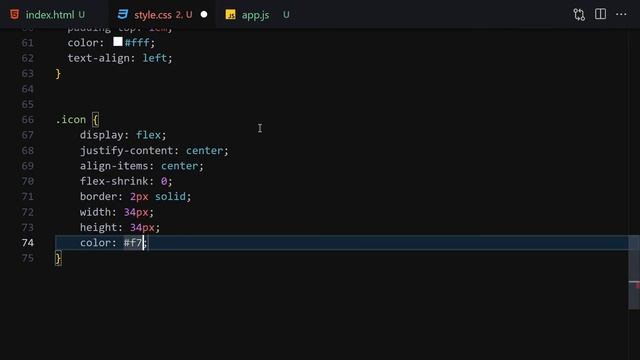Split the editor right
The image size is (640, 360).
[x=600, y=14]
